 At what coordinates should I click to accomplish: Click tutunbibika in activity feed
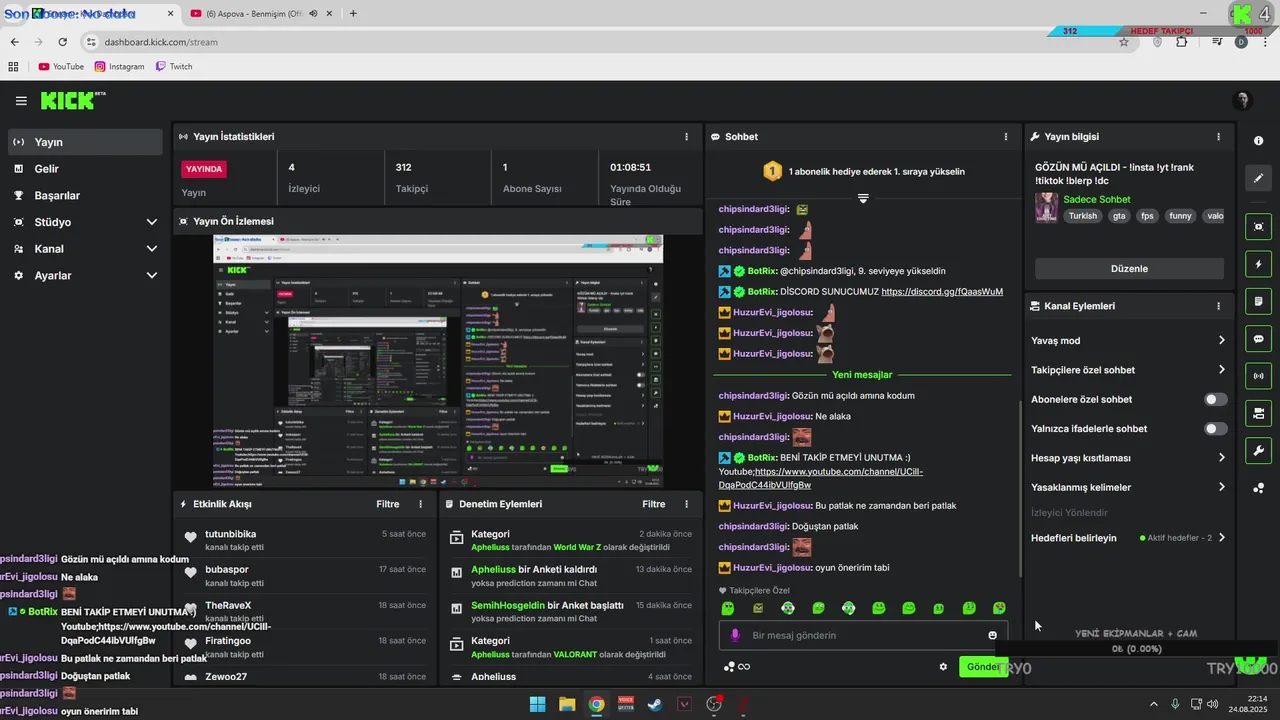pyautogui.click(x=230, y=534)
